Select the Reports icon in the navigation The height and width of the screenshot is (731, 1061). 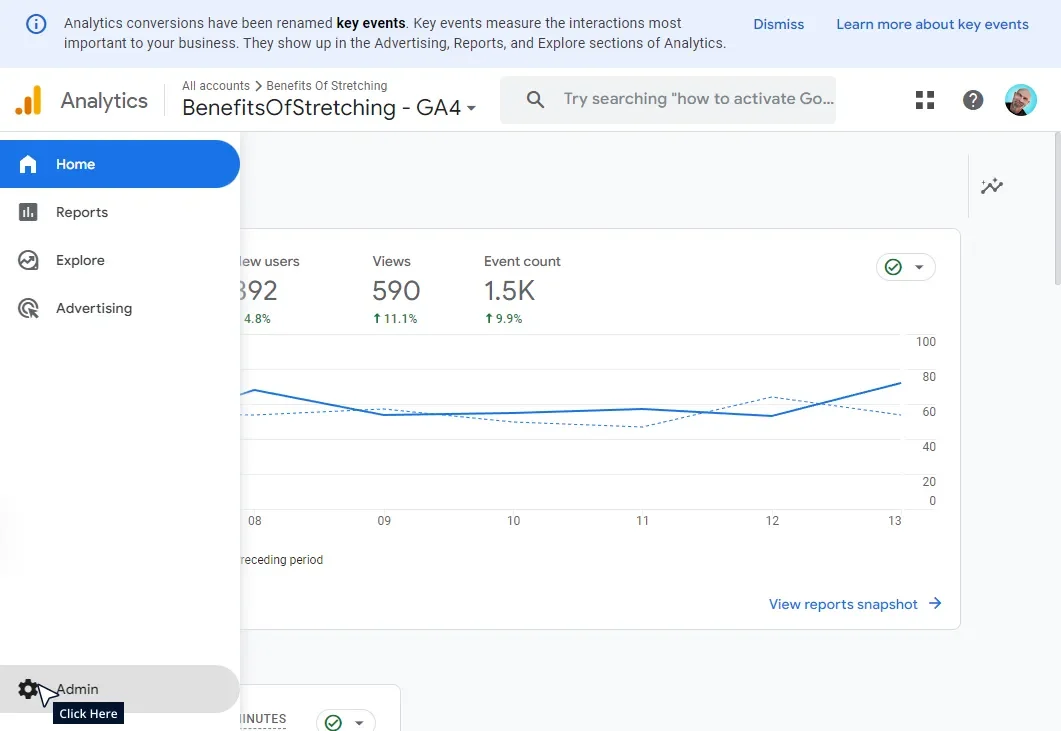tap(28, 212)
